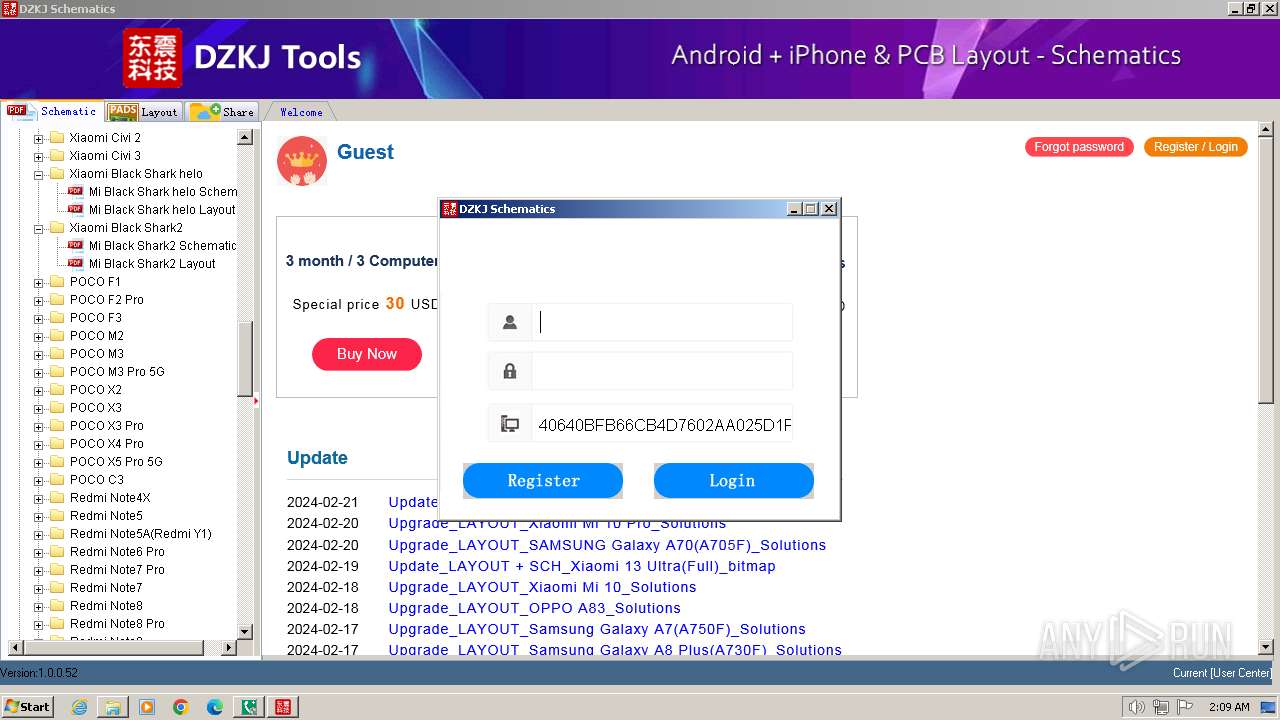Select the Redmi Note7 Pro folder
Screen dimensions: 1280x720
click(117, 570)
